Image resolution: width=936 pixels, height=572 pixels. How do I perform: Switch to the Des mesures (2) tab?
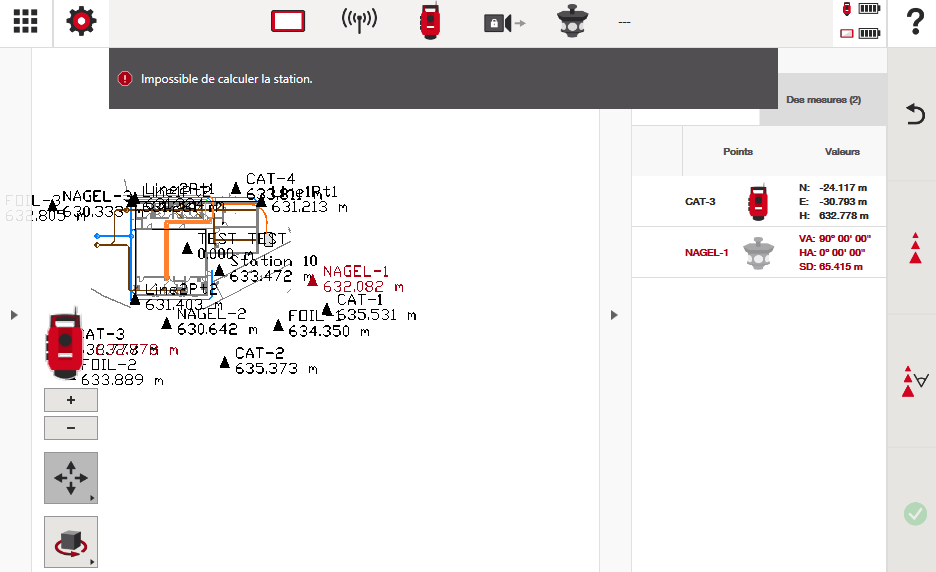(x=823, y=100)
